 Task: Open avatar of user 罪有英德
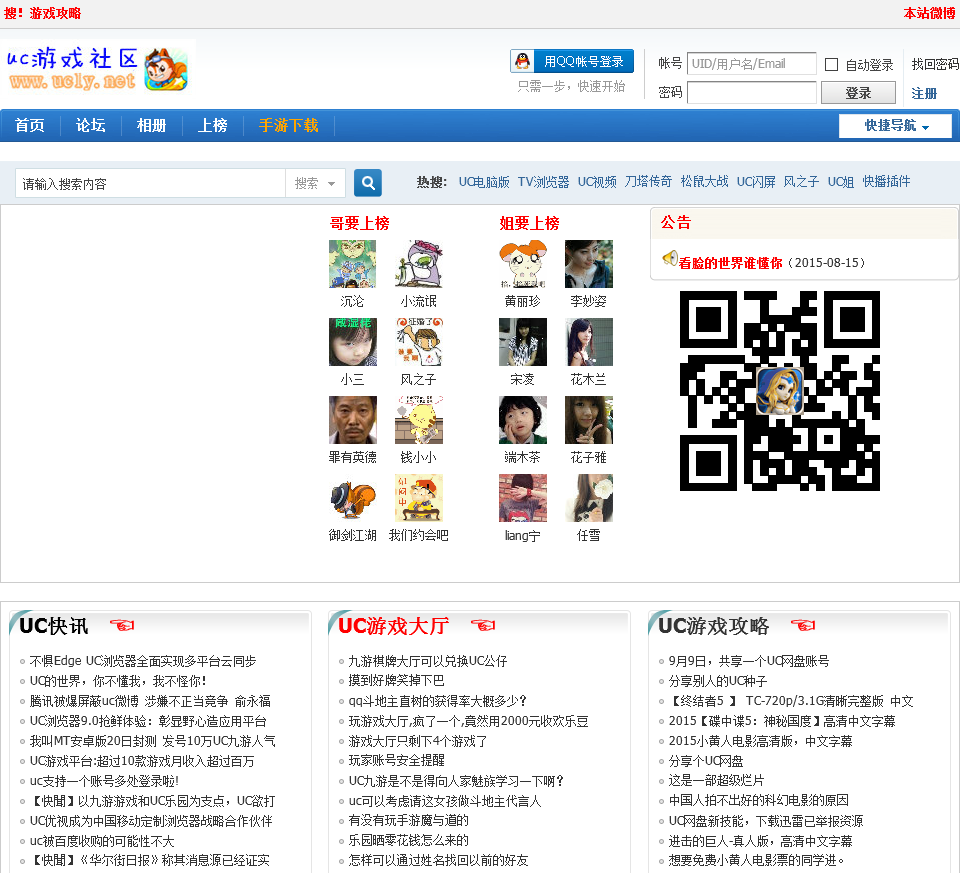point(353,419)
